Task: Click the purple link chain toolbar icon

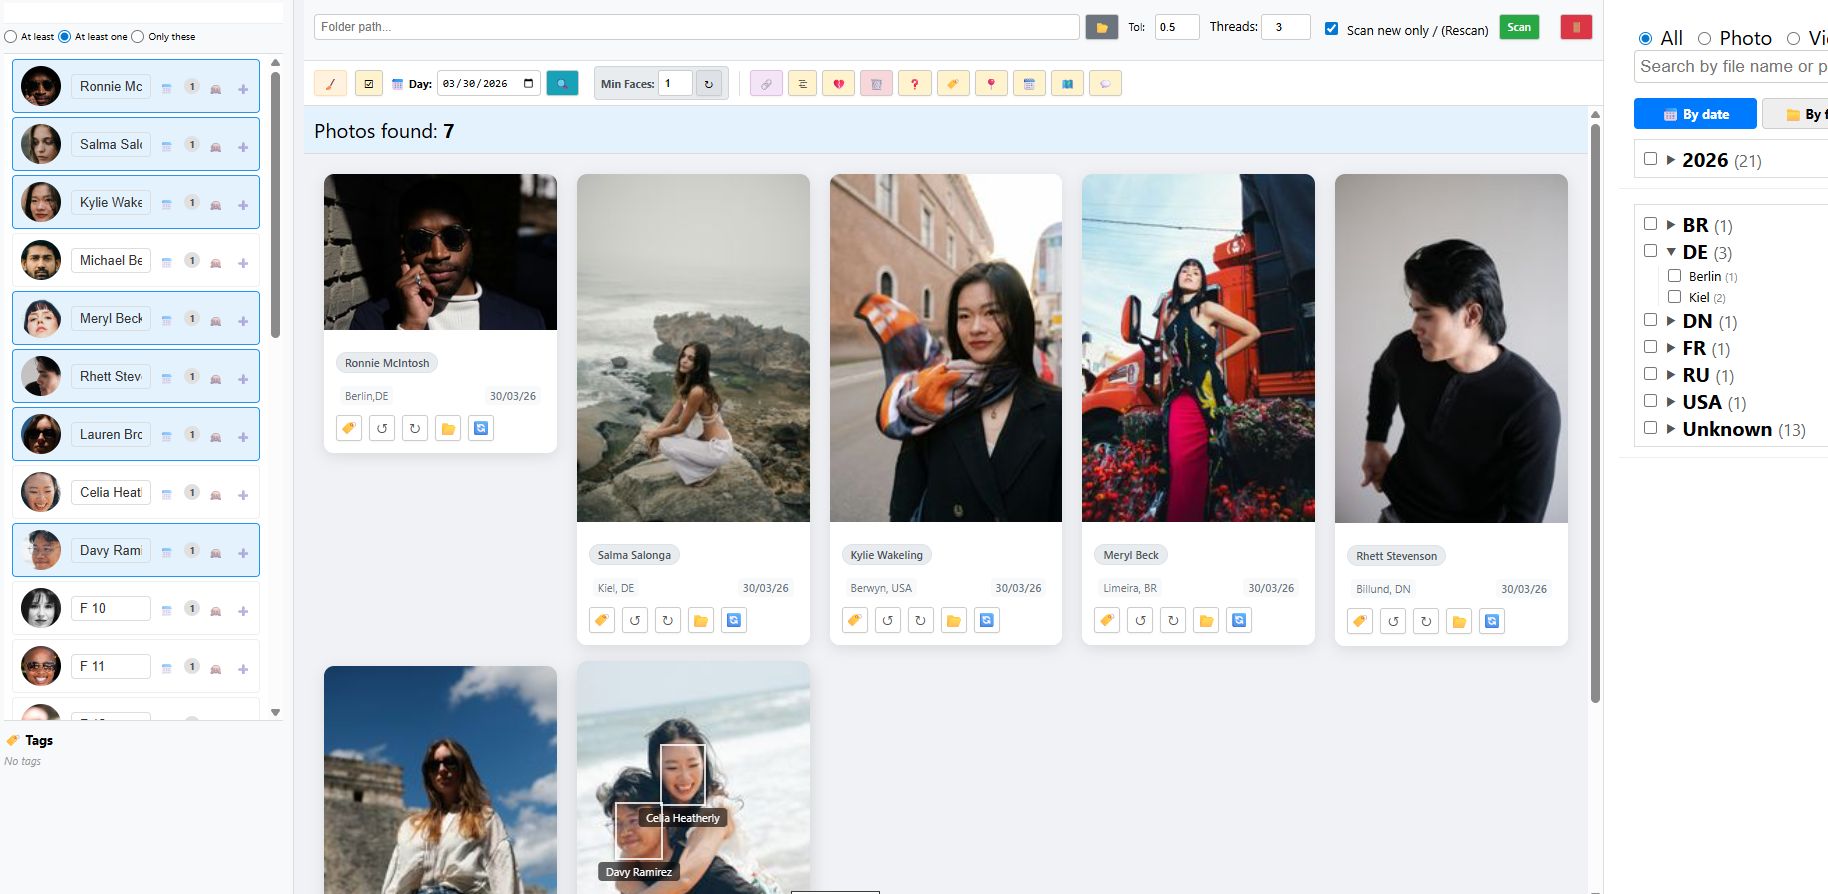Action: tap(766, 84)
